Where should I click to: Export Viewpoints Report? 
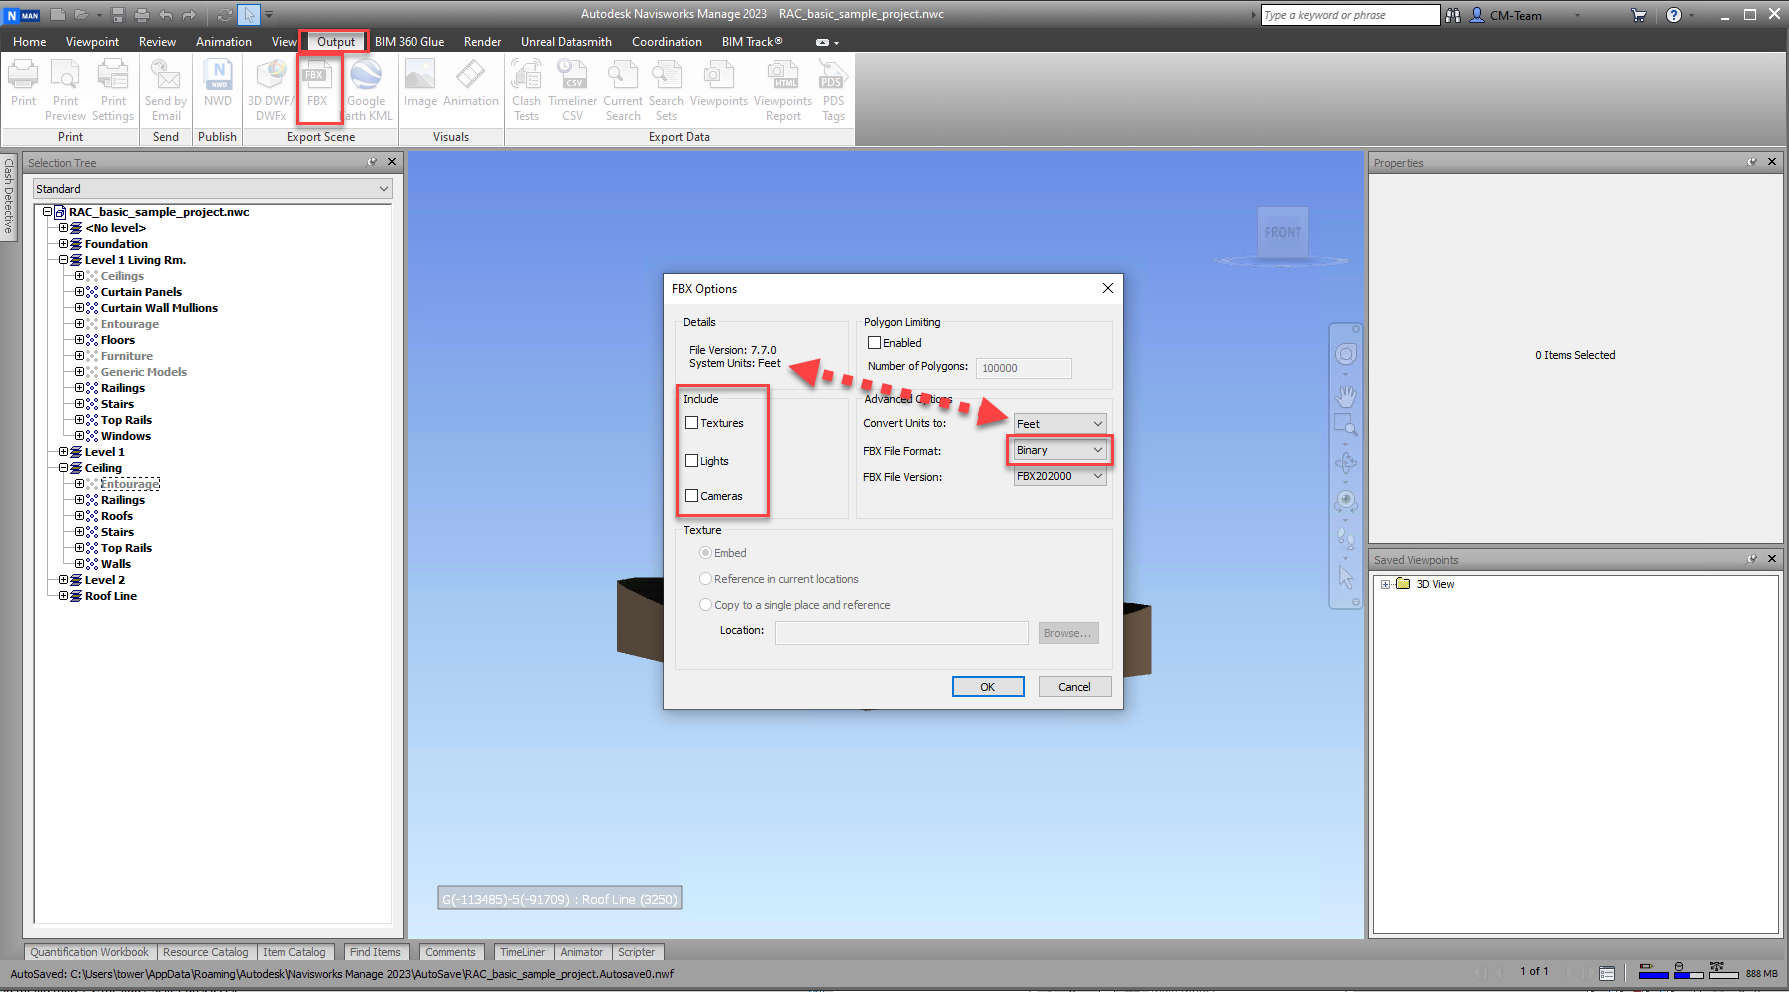pyautogui.click(x=783, y=90)
